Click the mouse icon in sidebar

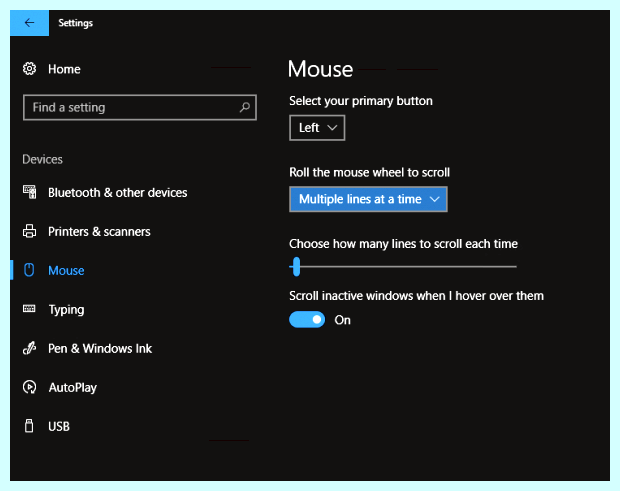tap(29, 270)
